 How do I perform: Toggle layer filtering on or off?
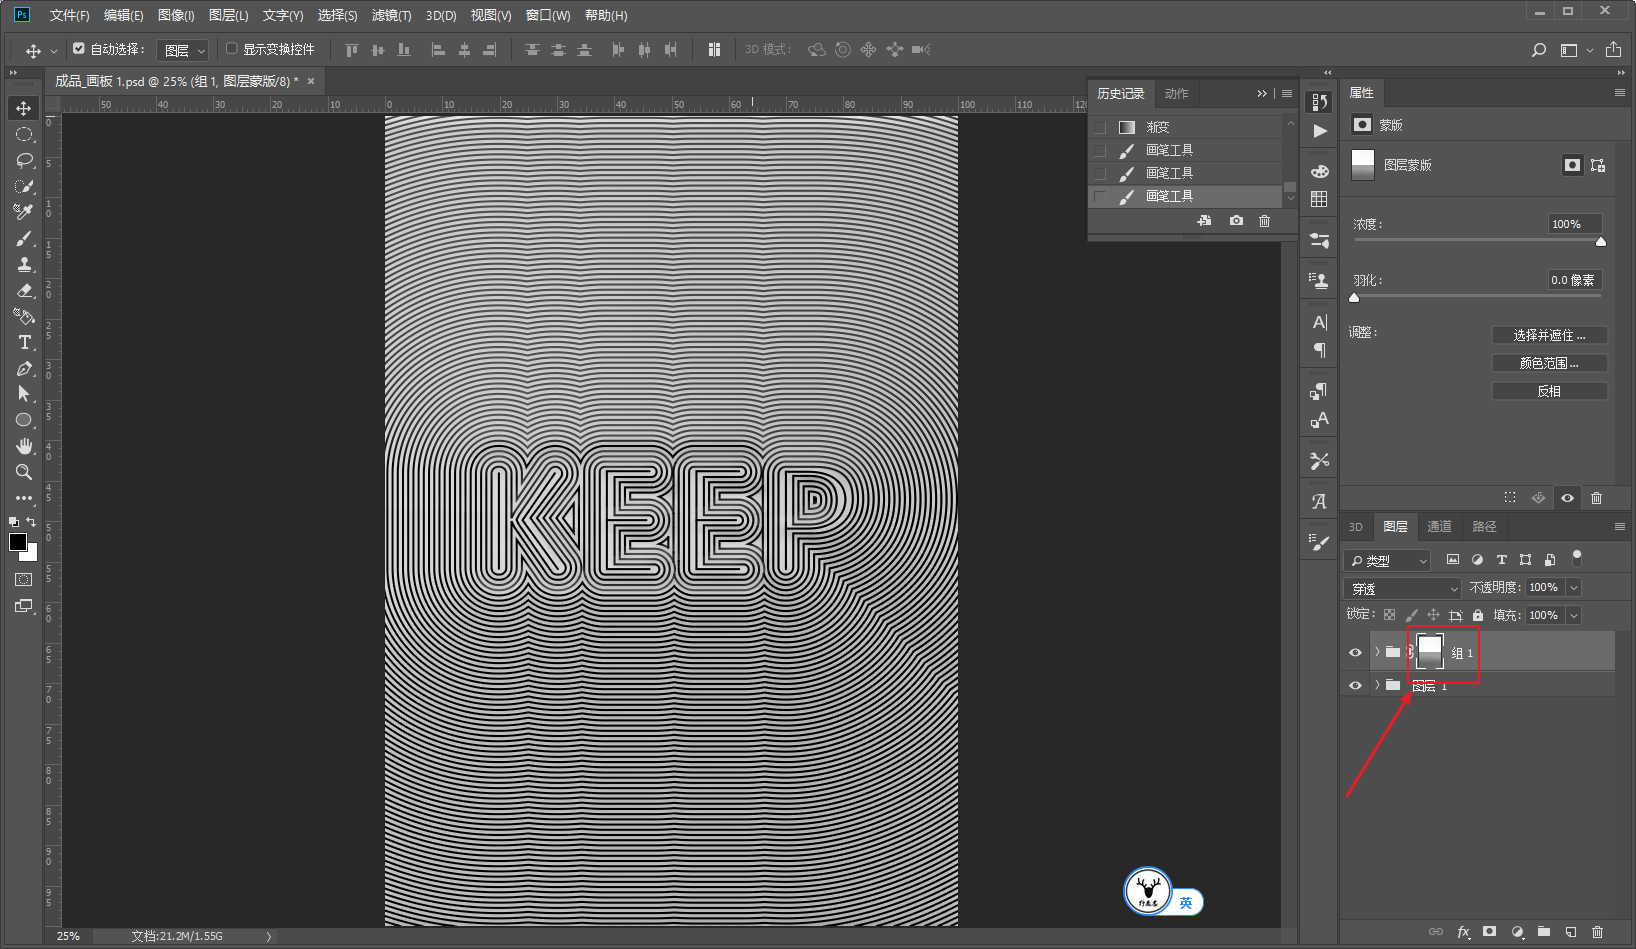pos(1577,557)
